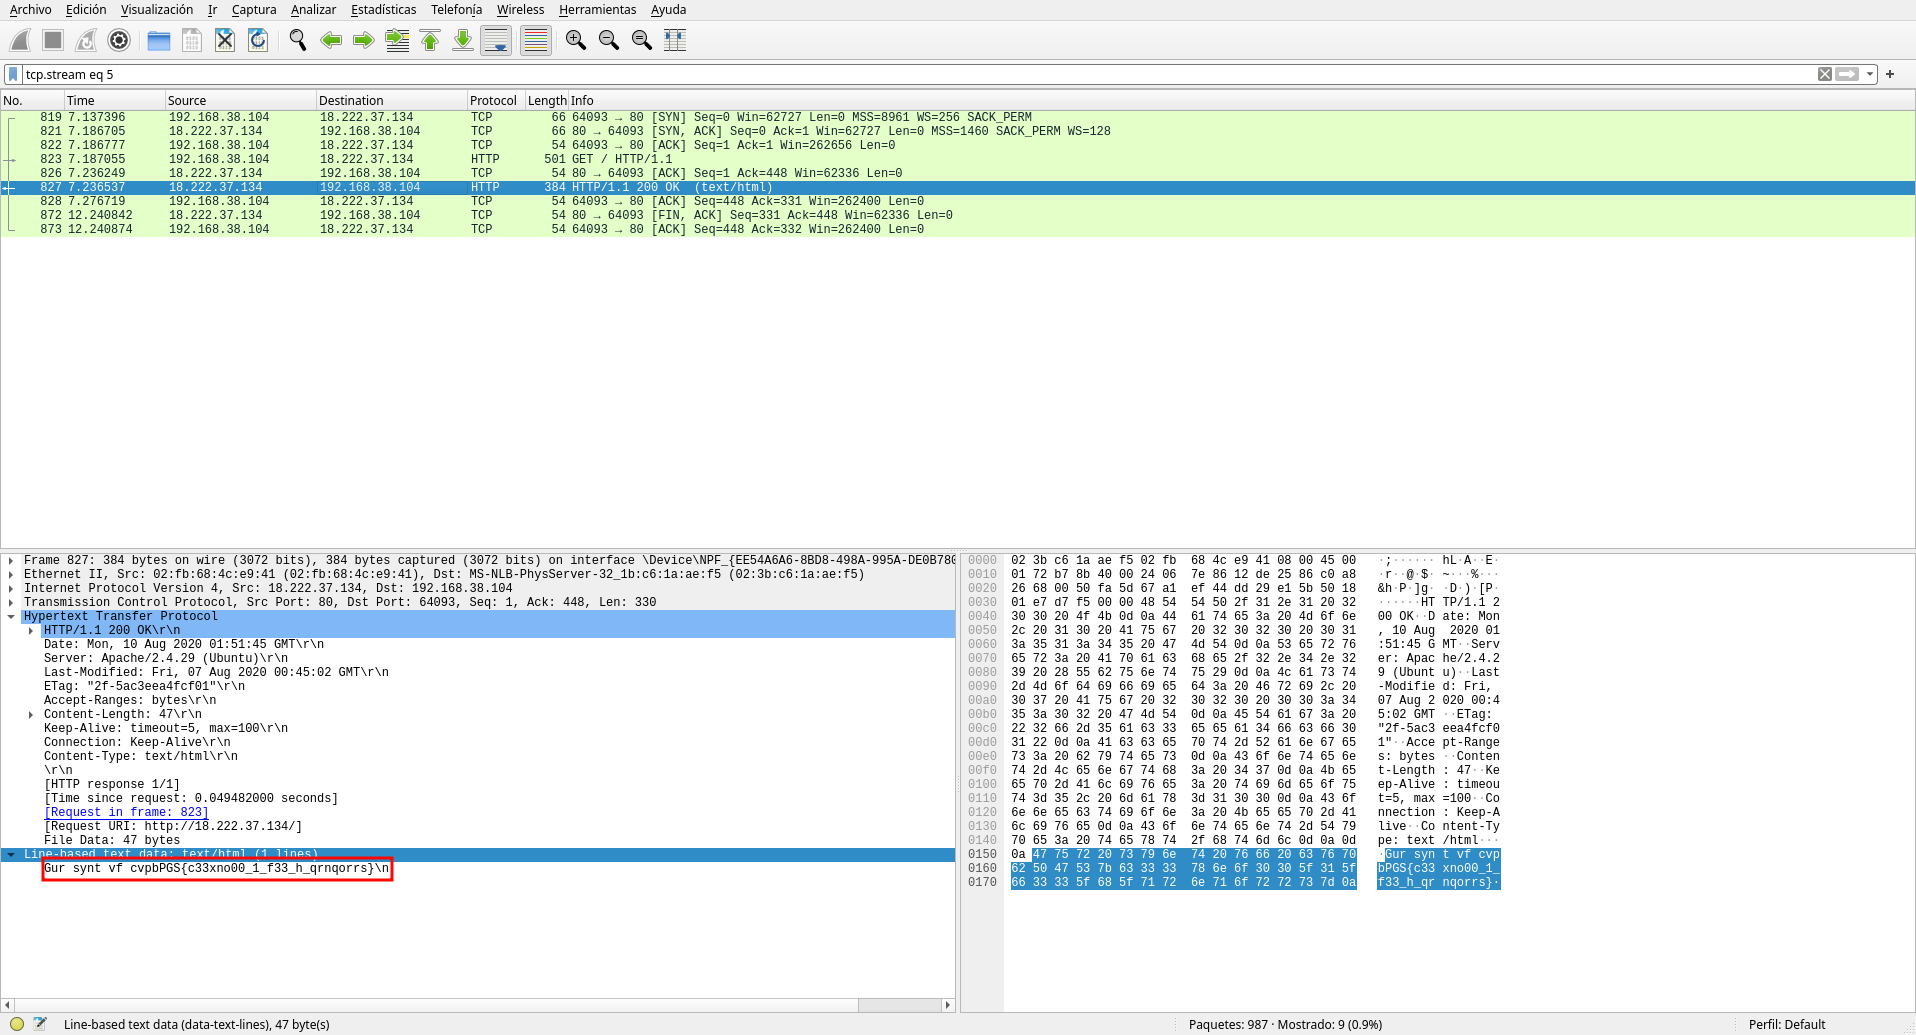Open the Estadísticas menu
Image resolution: width=1916 pixels, height=1035 pixels.
[386, 9]
